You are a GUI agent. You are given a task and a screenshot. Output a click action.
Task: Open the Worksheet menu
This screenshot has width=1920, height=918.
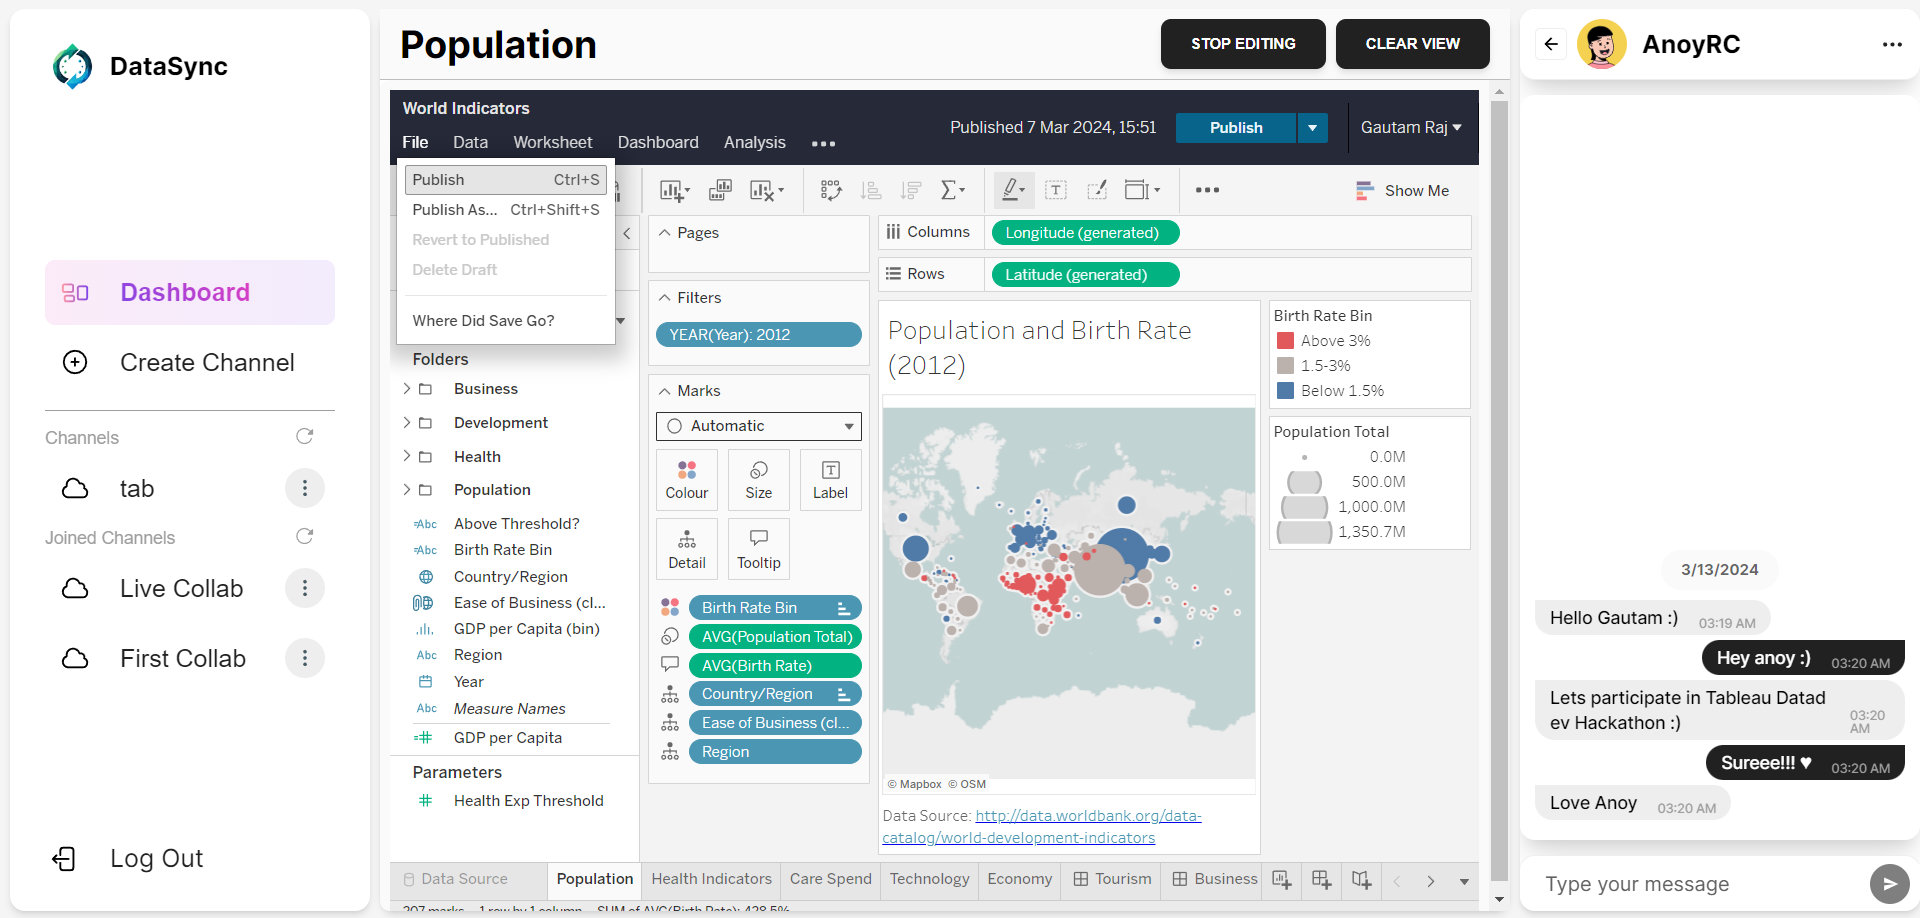click(x=553, y=143)
